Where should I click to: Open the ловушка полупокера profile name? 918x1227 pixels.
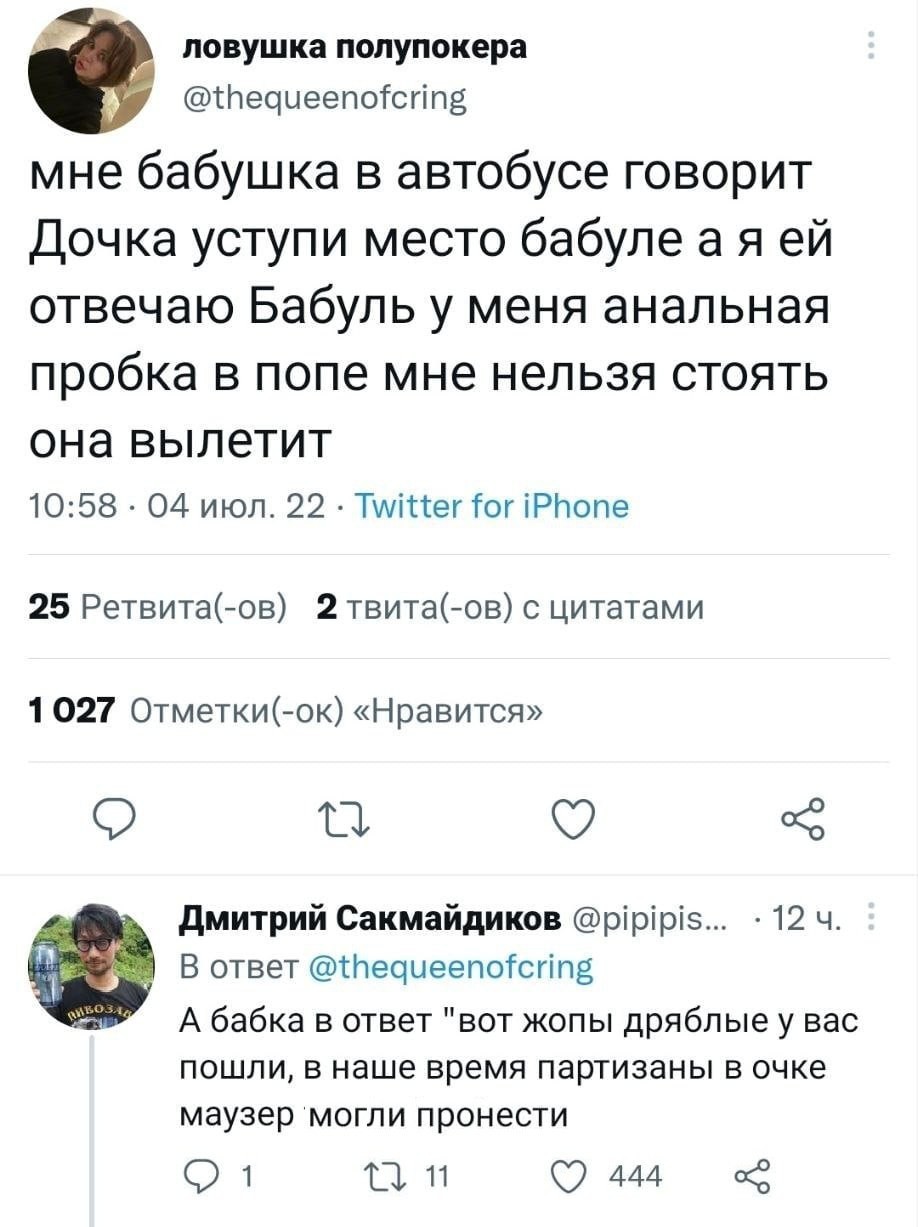click(353, 49)
